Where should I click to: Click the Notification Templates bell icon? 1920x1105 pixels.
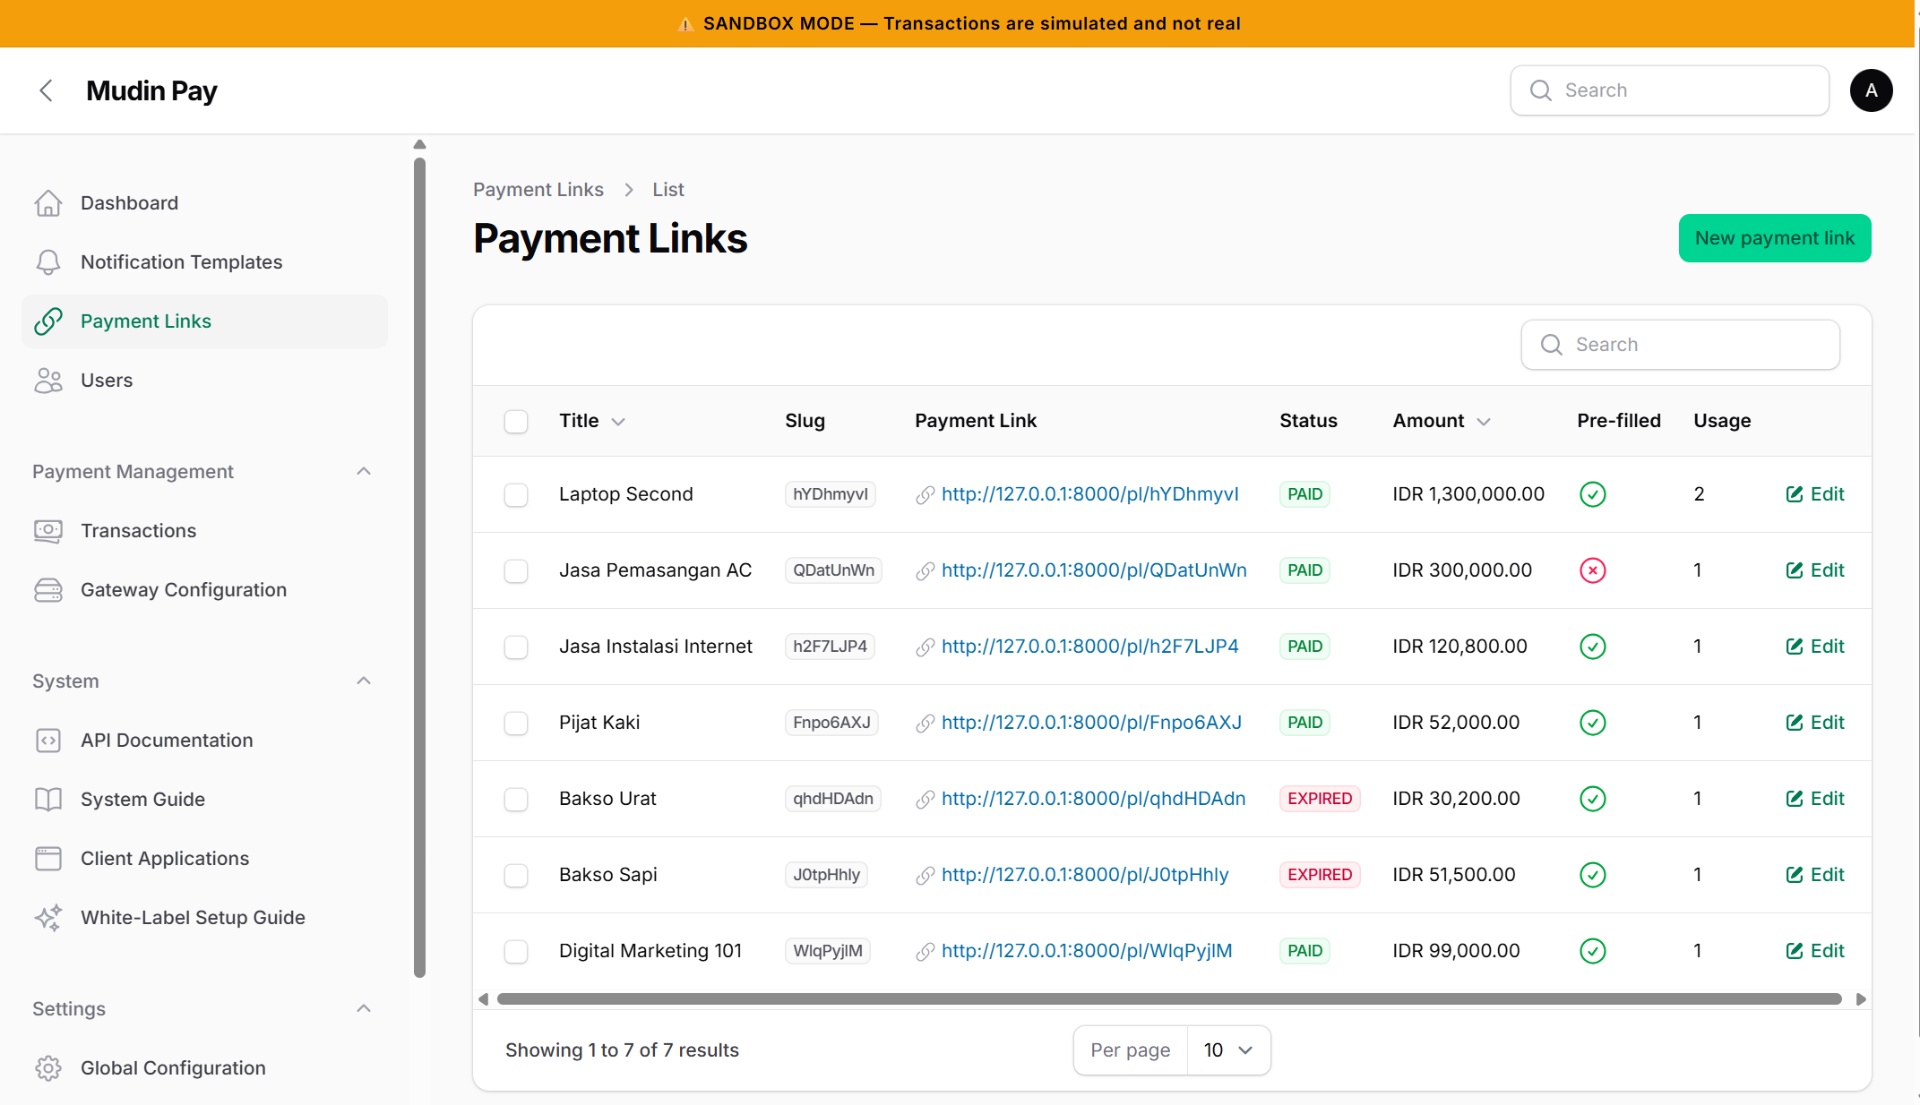click(48, 262)
